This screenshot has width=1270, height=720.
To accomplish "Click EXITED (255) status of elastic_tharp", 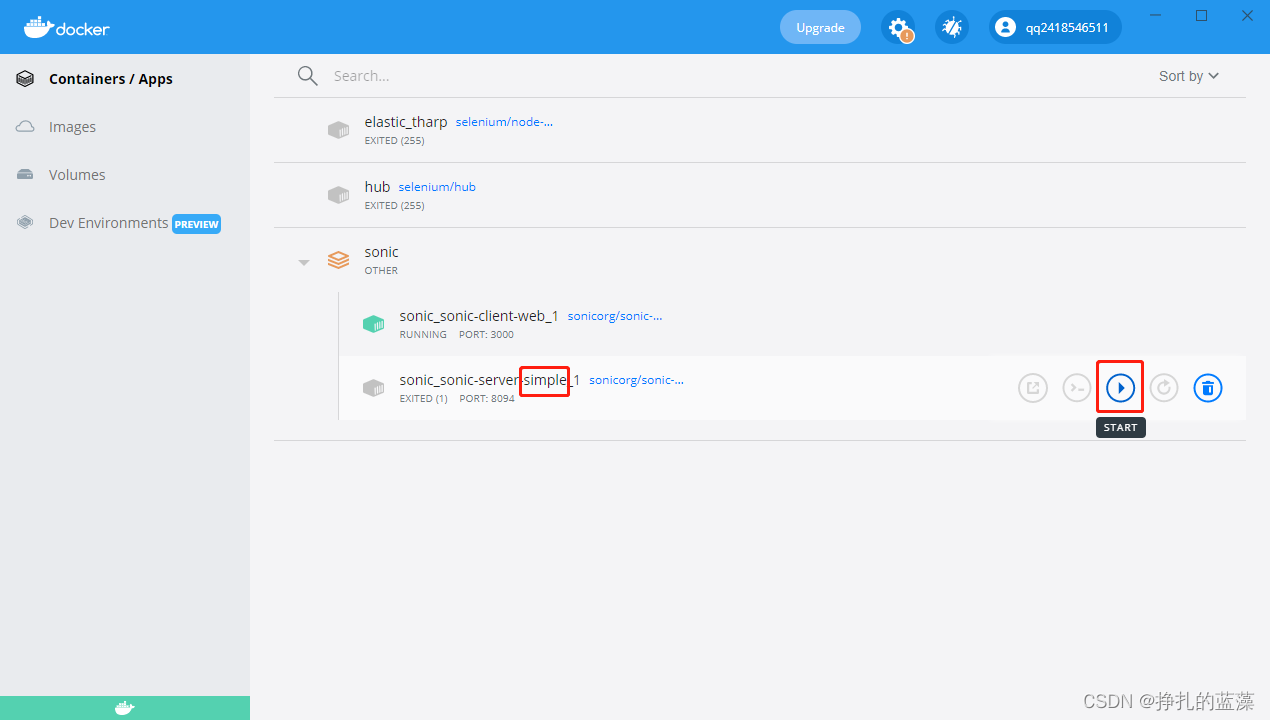I will pos(394,141).
